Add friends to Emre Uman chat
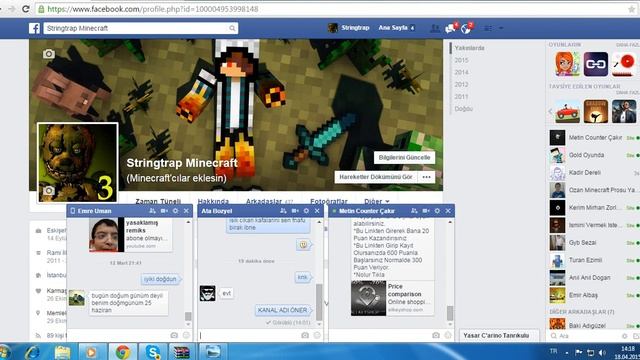The image size is (640, 360). (152, 211)
